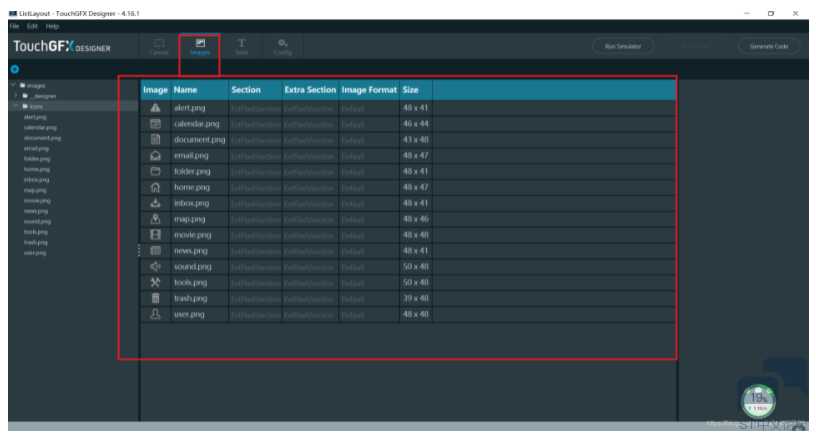Click the Size column header
Screen dimensions: 816x440
tap(416, 90)
